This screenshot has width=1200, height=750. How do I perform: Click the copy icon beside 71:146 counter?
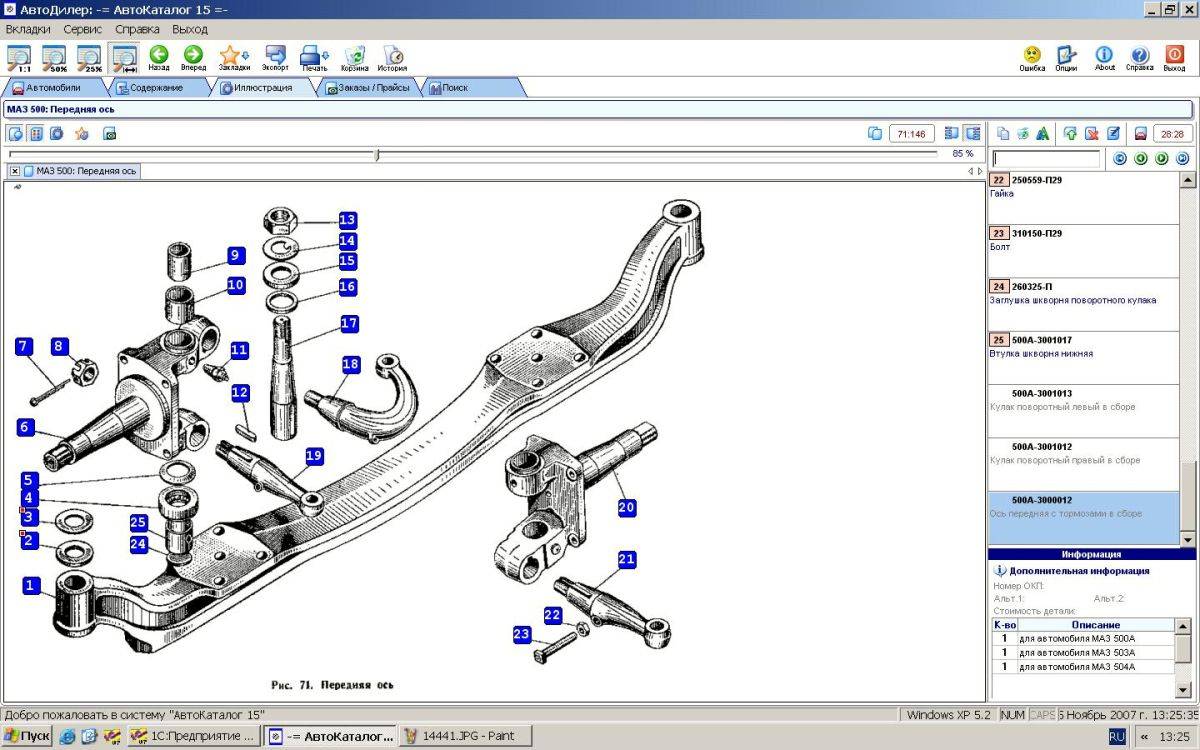874,133
